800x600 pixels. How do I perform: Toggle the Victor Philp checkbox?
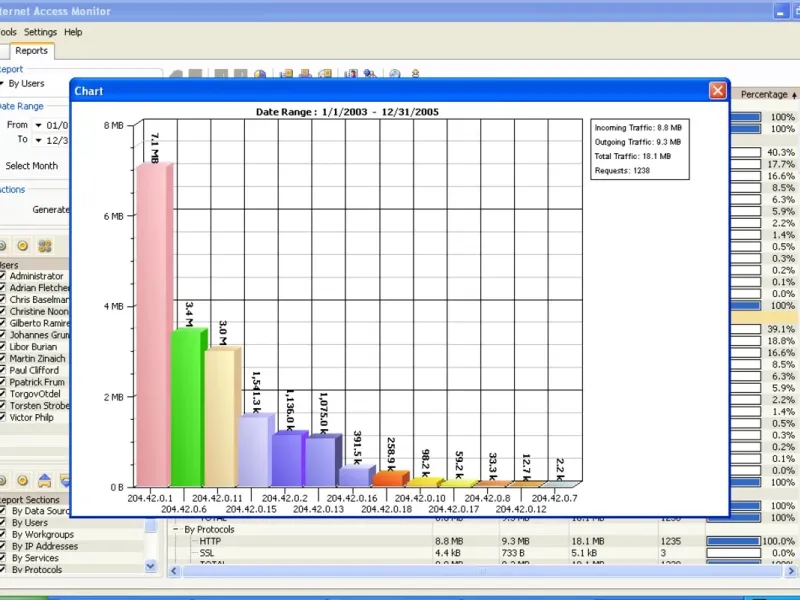pyautogui.click(x=2, y=417)
